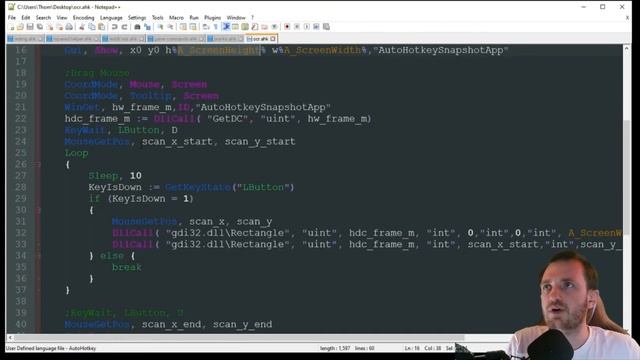Close the ocr.ahk tab with its X
The width and height of the screenshot is (640, 360).
(273, 39)
